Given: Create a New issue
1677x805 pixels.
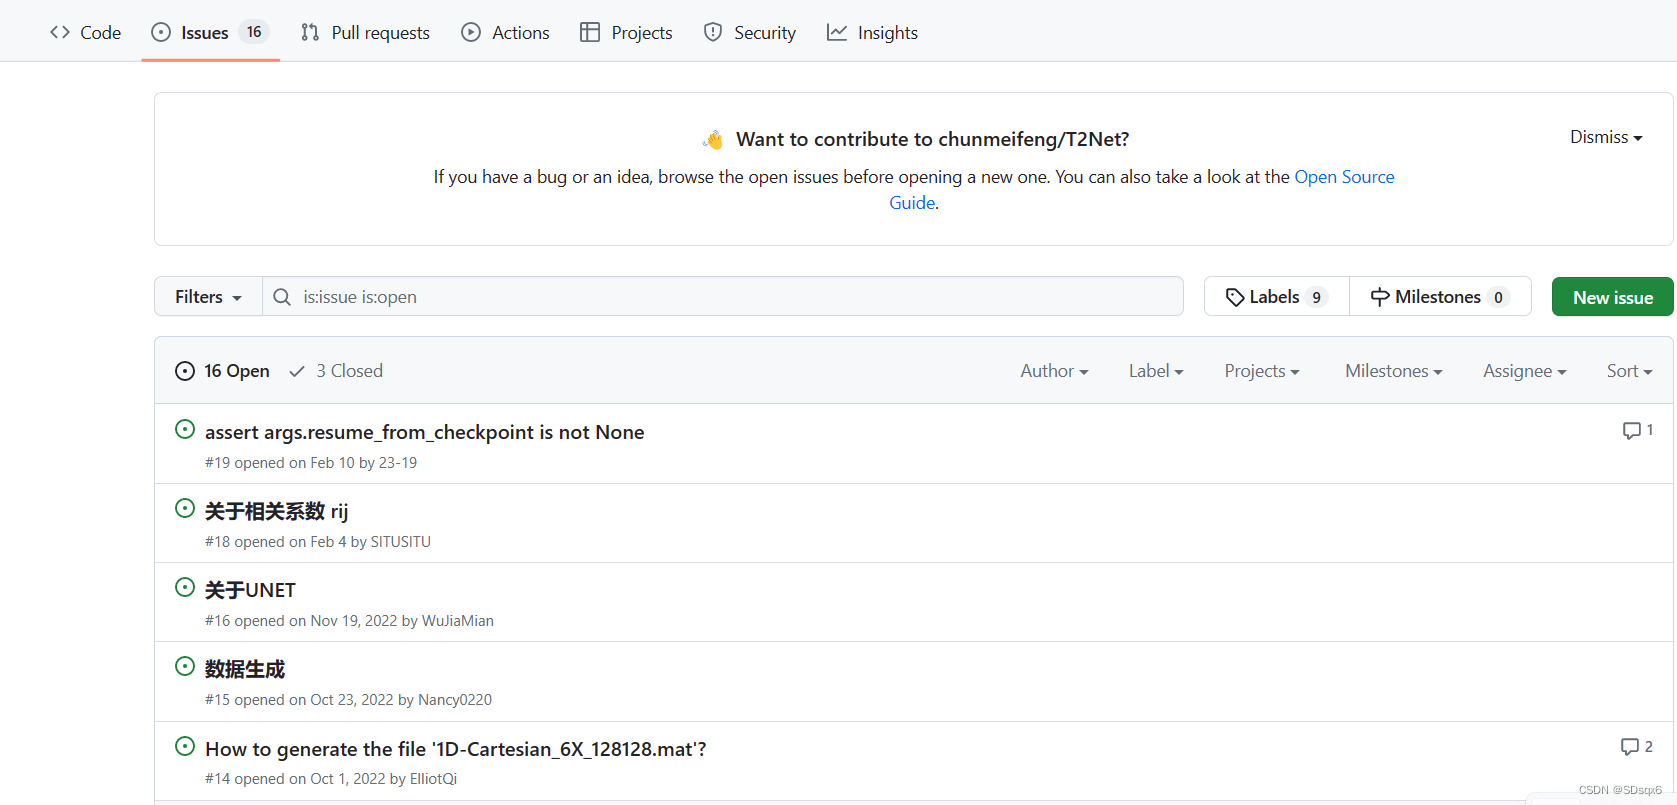Looking at the screenshot, I should (x=1612, y=297).
